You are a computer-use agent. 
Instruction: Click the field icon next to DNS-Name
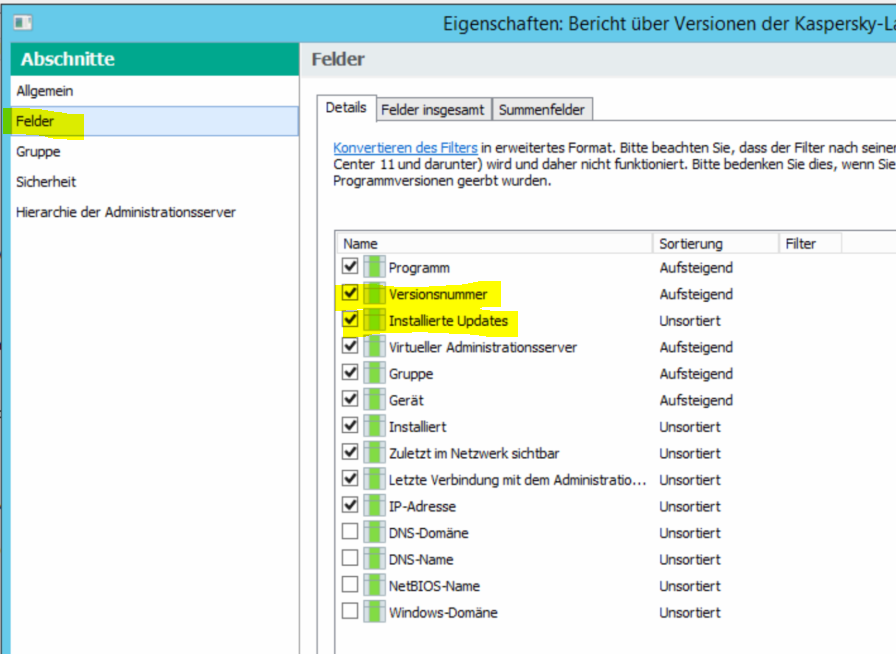374,559
